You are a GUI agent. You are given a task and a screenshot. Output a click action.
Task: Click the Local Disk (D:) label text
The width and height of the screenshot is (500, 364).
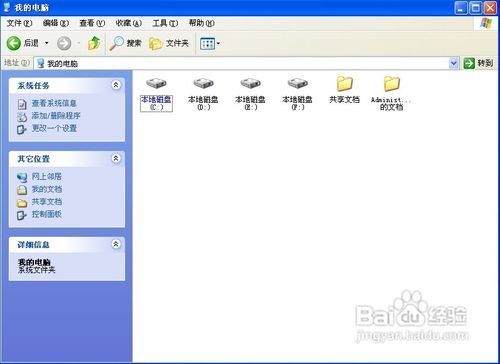click(203, 103)
